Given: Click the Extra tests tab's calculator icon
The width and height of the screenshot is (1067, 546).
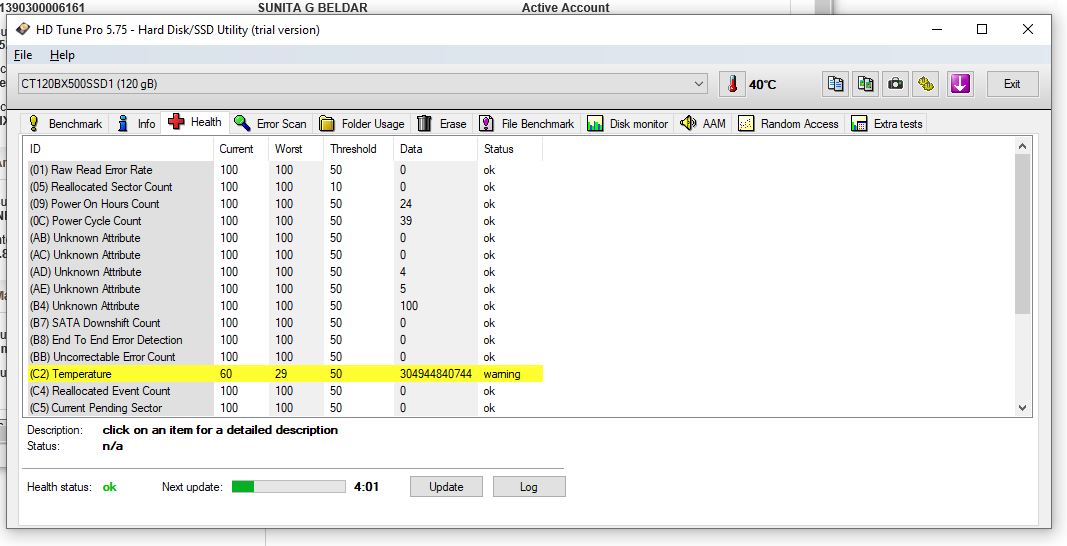Looking at the screenshot, I should 859,123.
